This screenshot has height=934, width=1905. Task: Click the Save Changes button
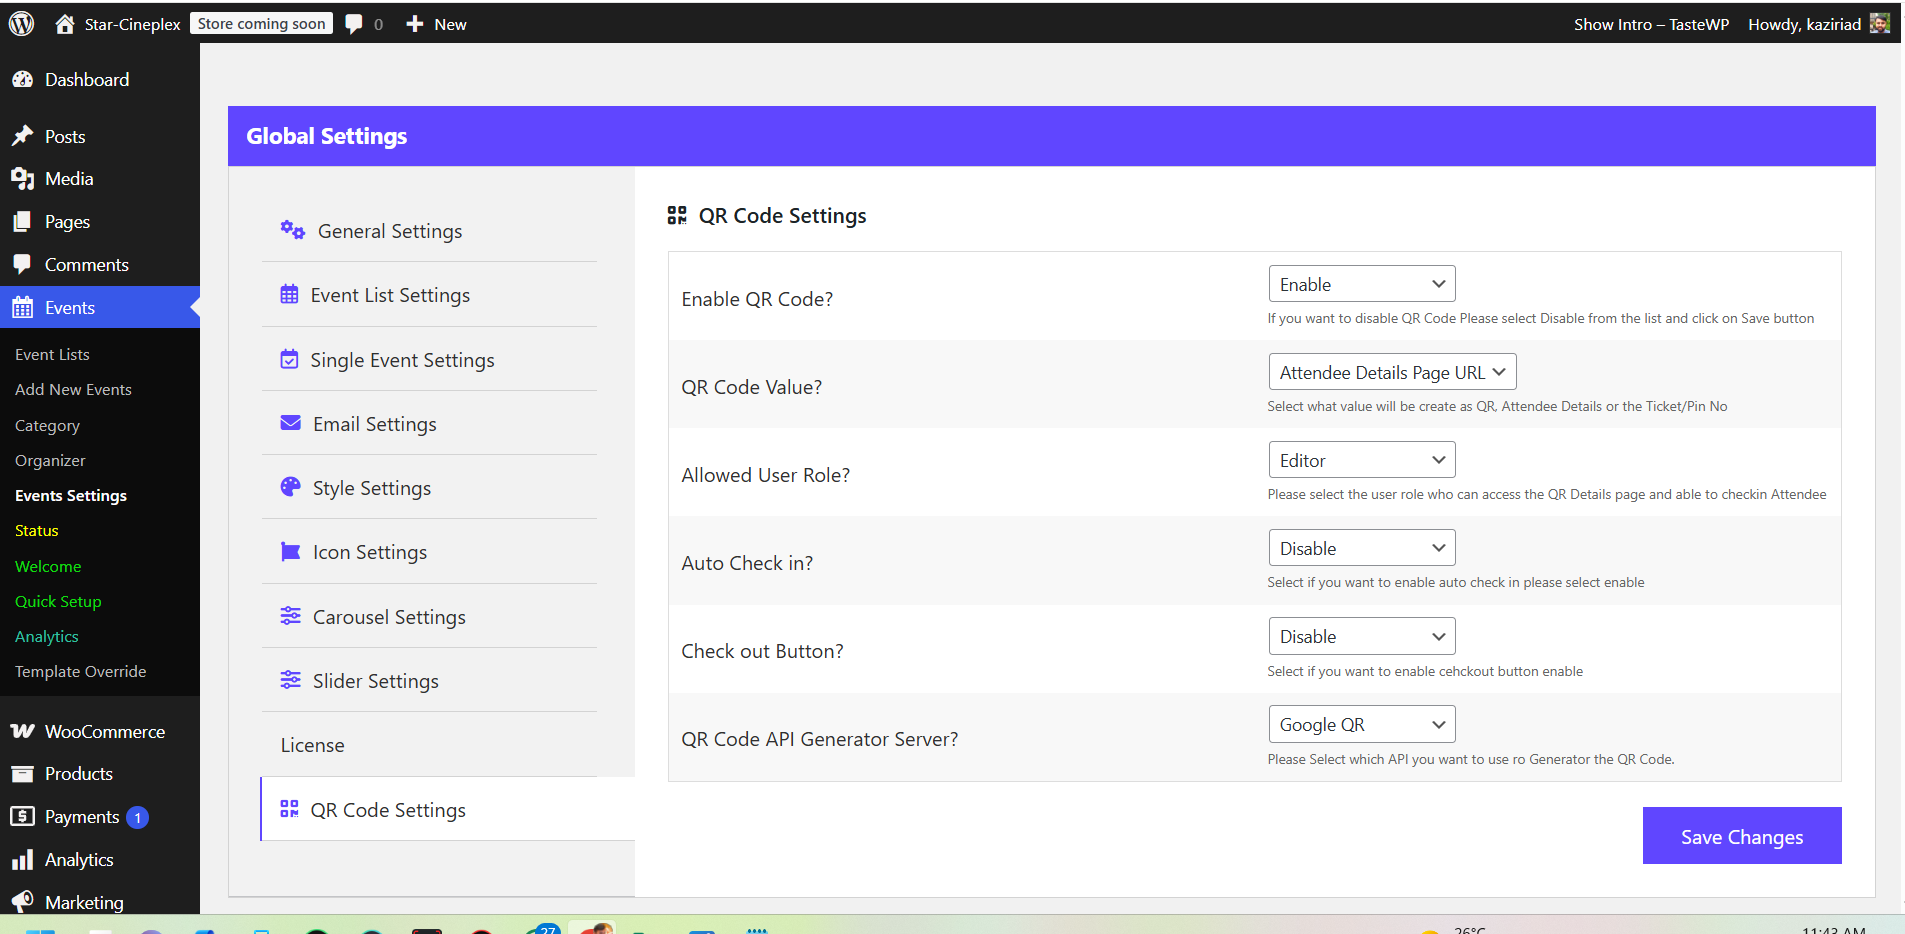pos(1741,836)
